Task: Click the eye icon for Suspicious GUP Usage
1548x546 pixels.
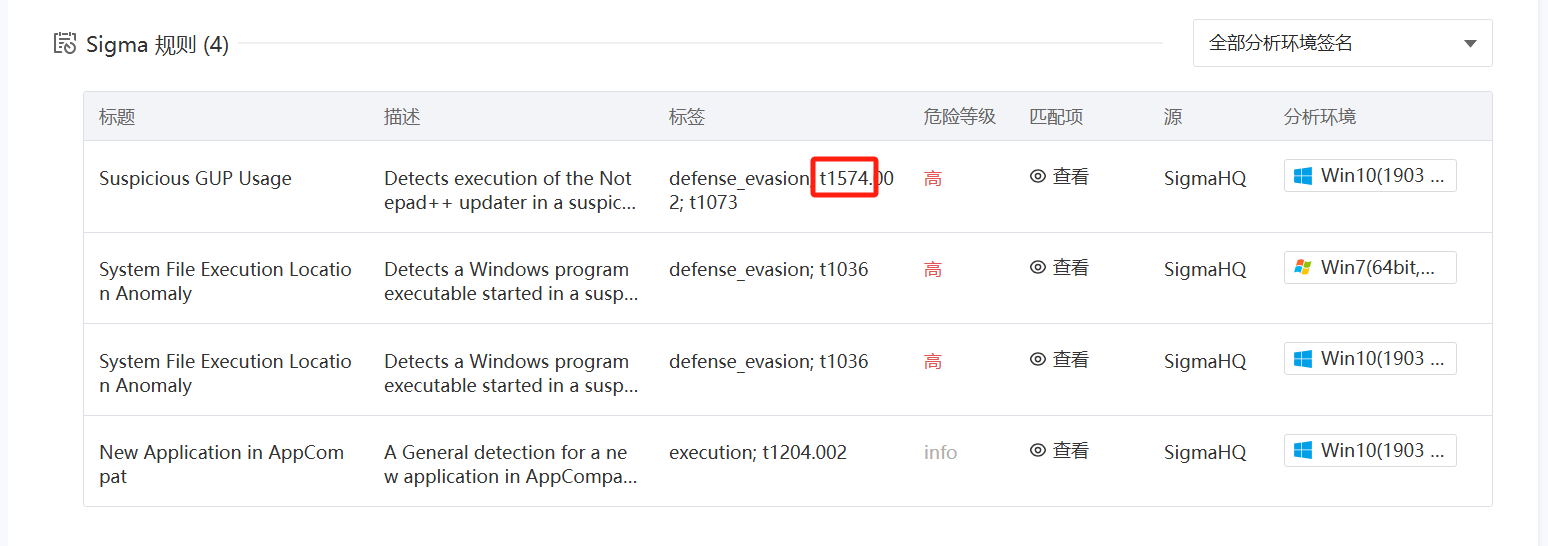Action: pos(1038,177)
